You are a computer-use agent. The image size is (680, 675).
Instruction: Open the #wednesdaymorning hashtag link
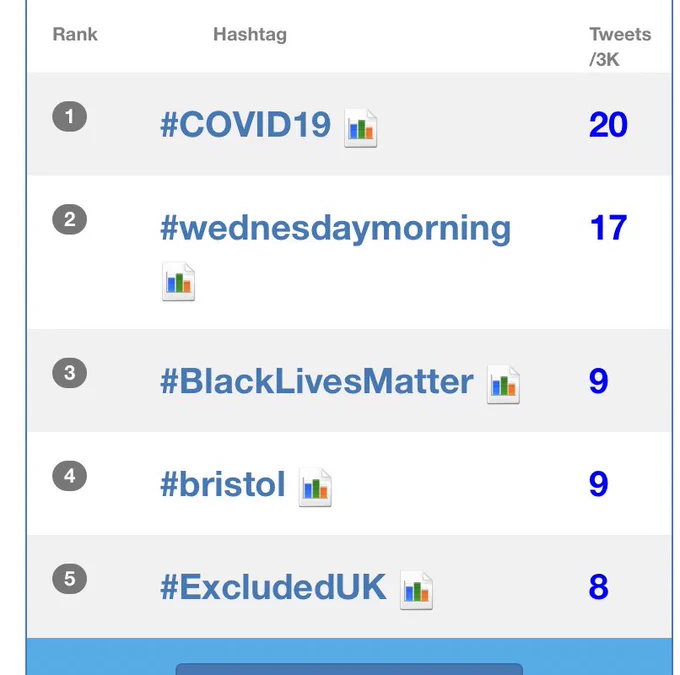tap(335, 229)
